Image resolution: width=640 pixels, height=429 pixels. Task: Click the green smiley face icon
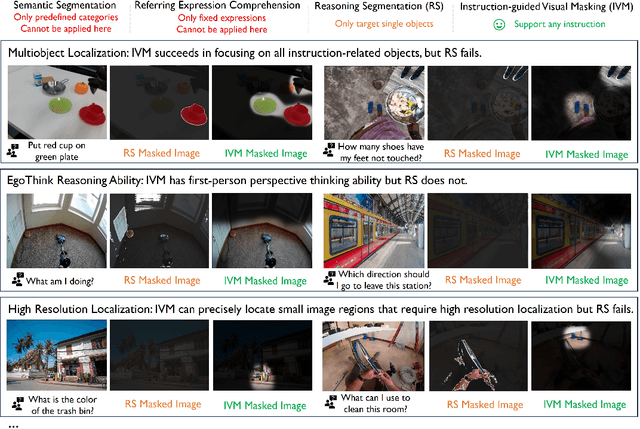point(499,24)
